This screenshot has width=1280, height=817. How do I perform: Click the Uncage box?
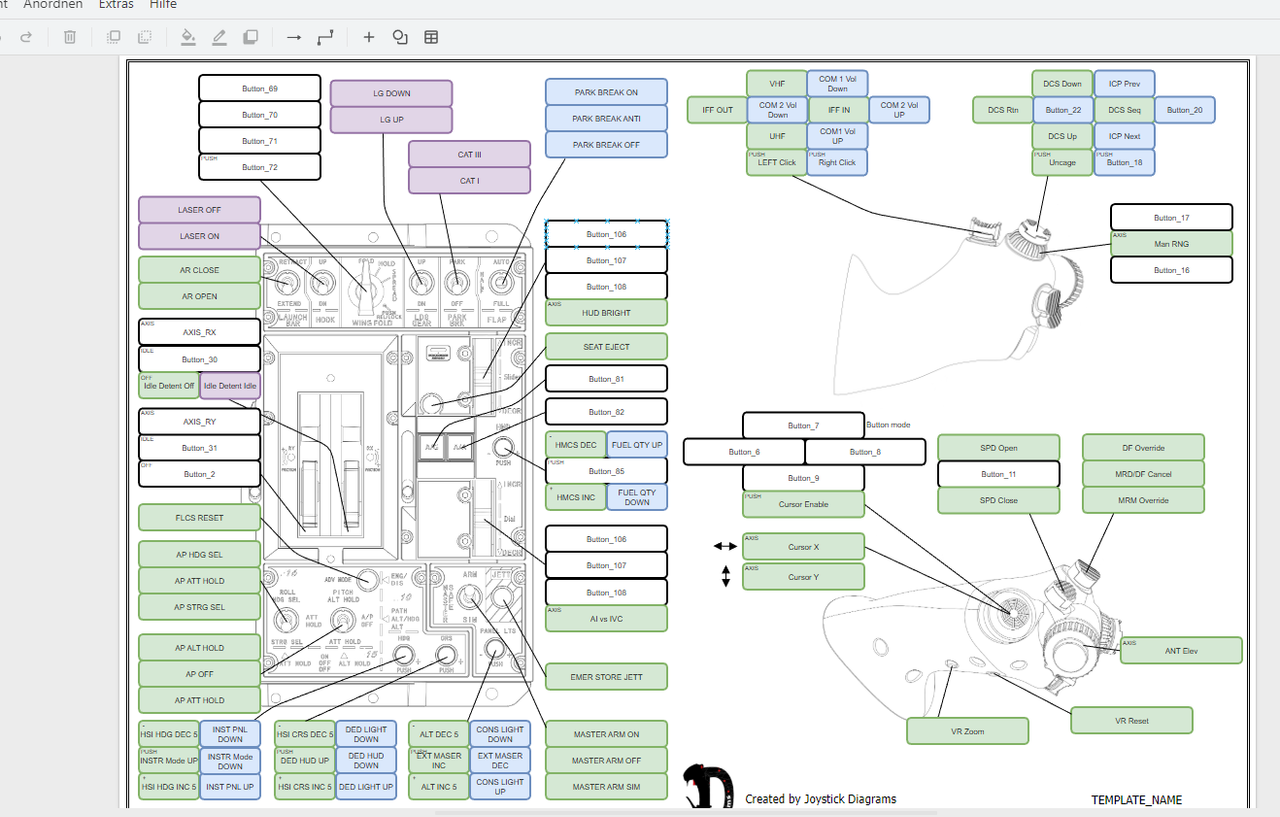1063,162
